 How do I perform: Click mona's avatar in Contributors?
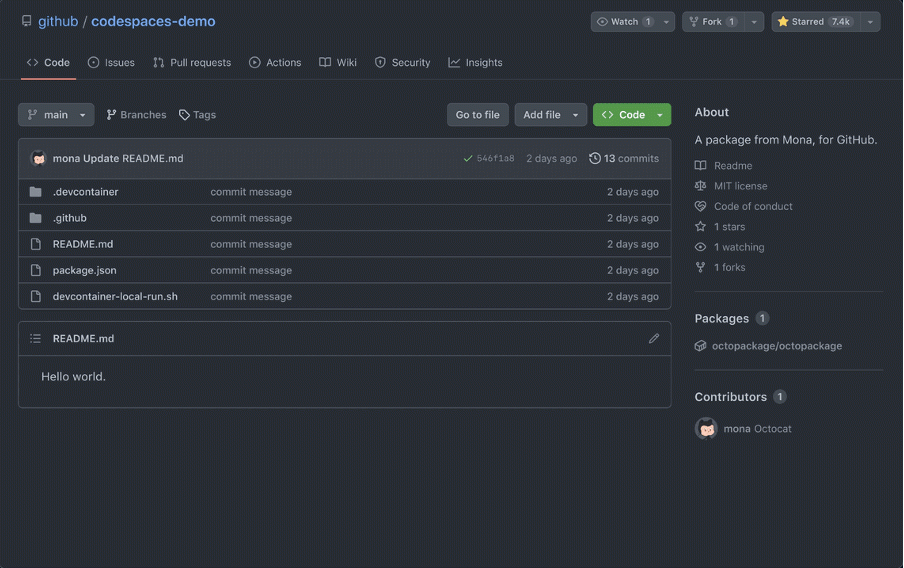coord(706,428)
